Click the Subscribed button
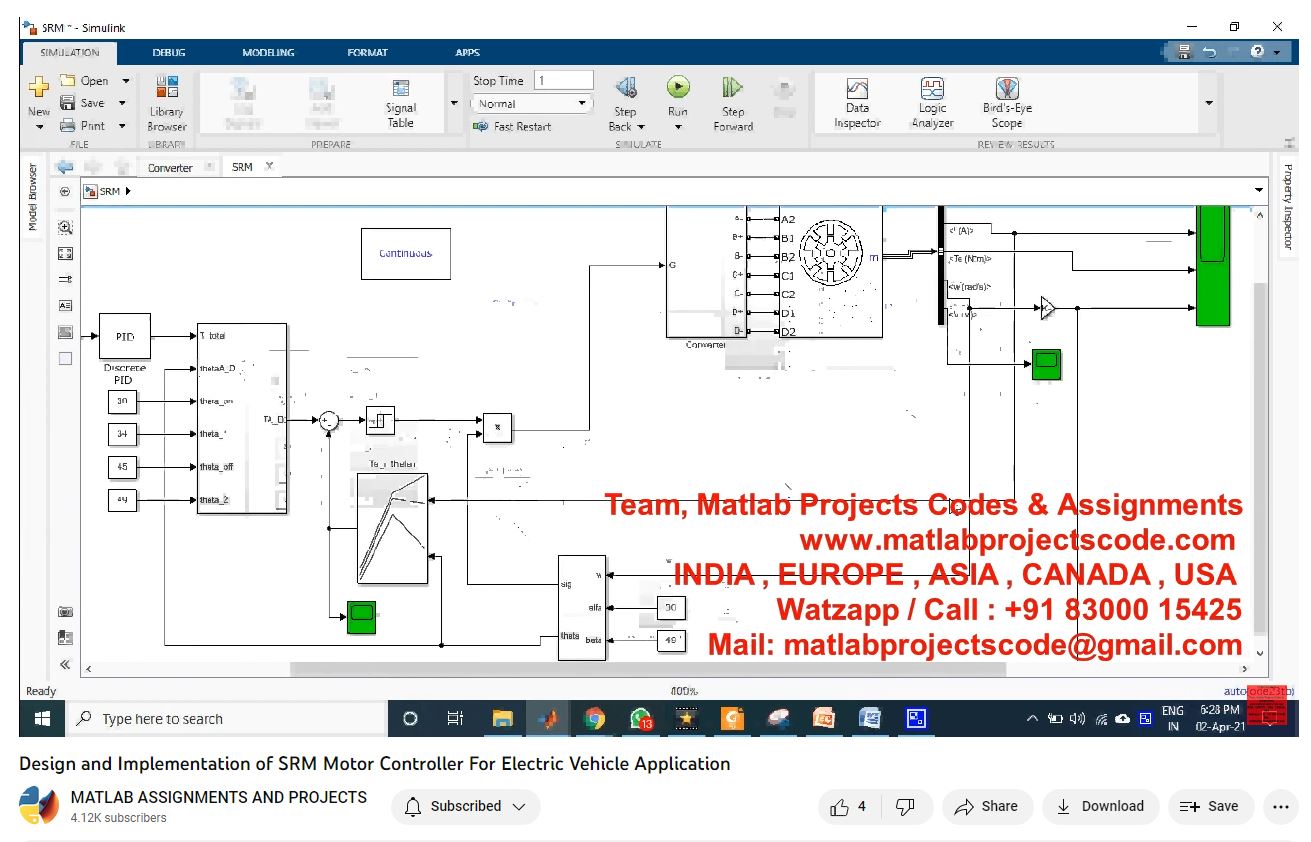The width and height of the screenshot is (1311, 842). [466, 807]
